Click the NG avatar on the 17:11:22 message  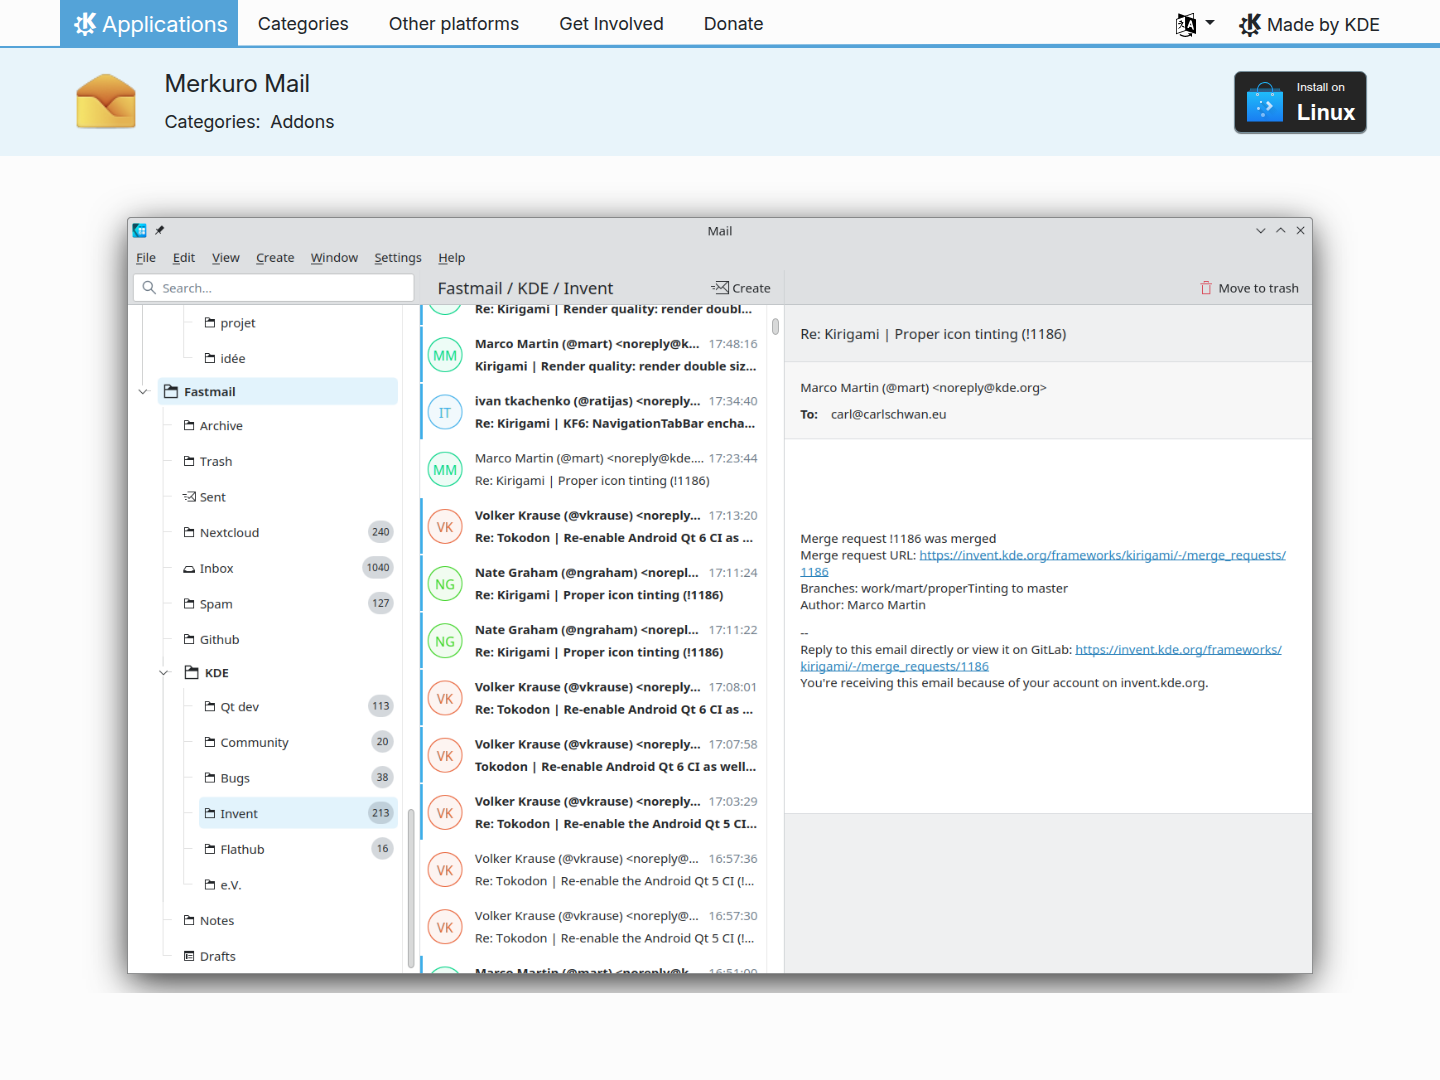point(445,641)
